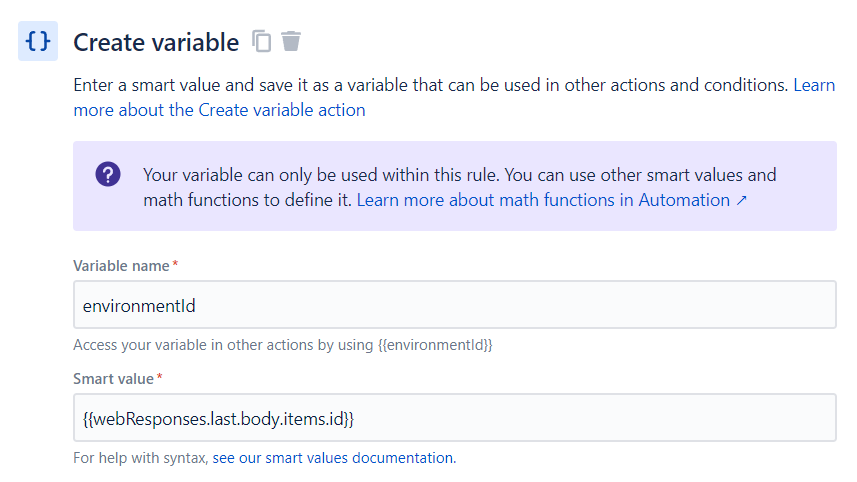Click the purple question mark info icon
Screen dimensions: 857x482
pos(108,175)
